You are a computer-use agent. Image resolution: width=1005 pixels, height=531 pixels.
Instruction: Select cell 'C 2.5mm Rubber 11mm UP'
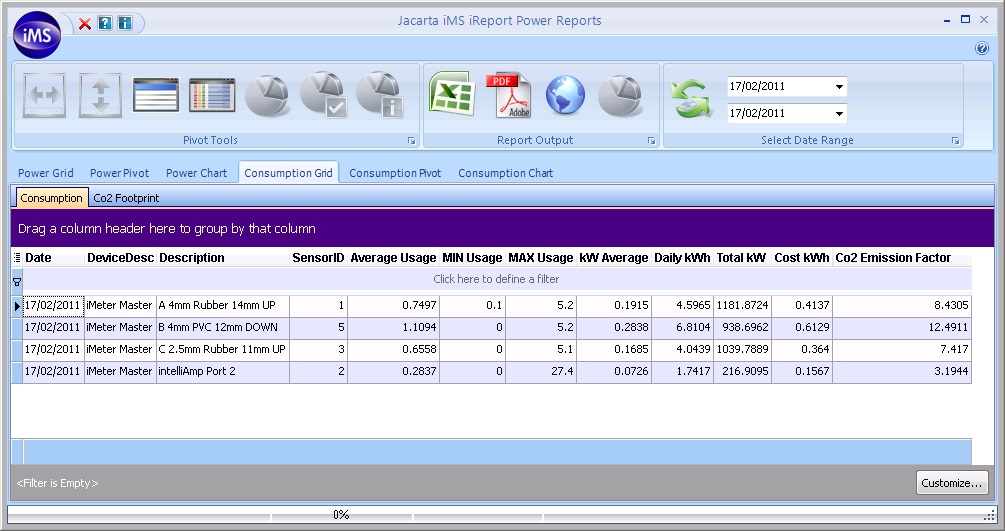click(223, 350)
